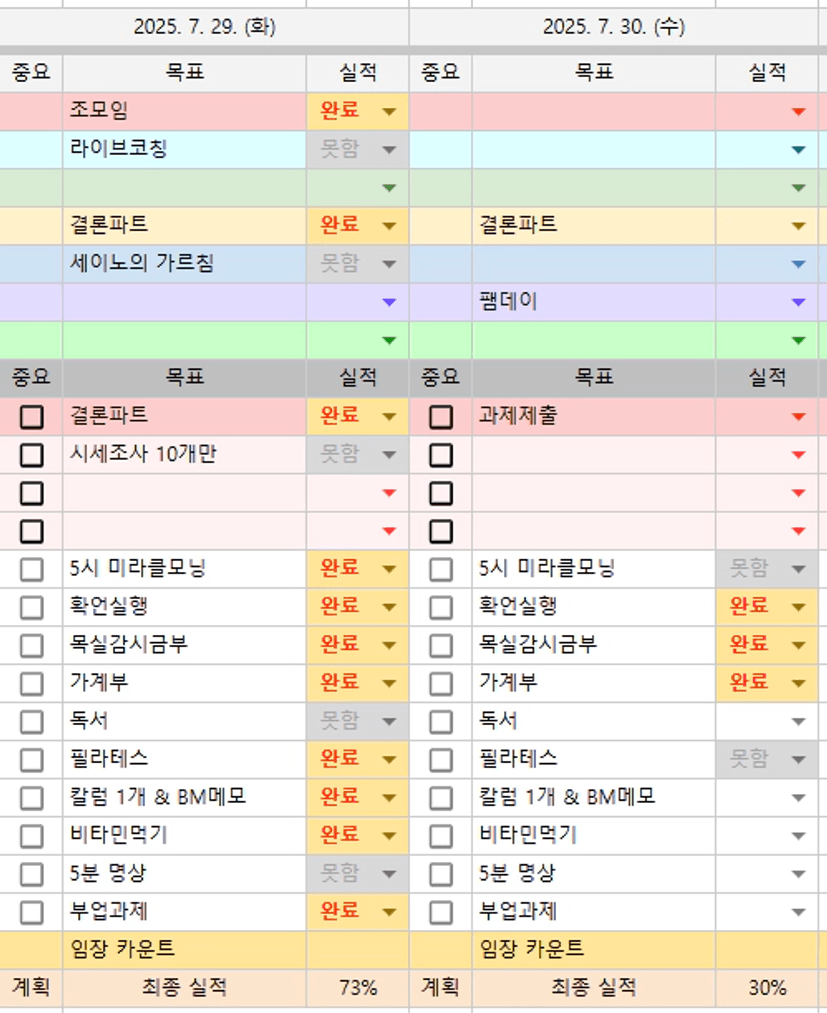Click the 73% final result cell
The height and width of the screenshot is (1013, 827).
click(358, 988)
